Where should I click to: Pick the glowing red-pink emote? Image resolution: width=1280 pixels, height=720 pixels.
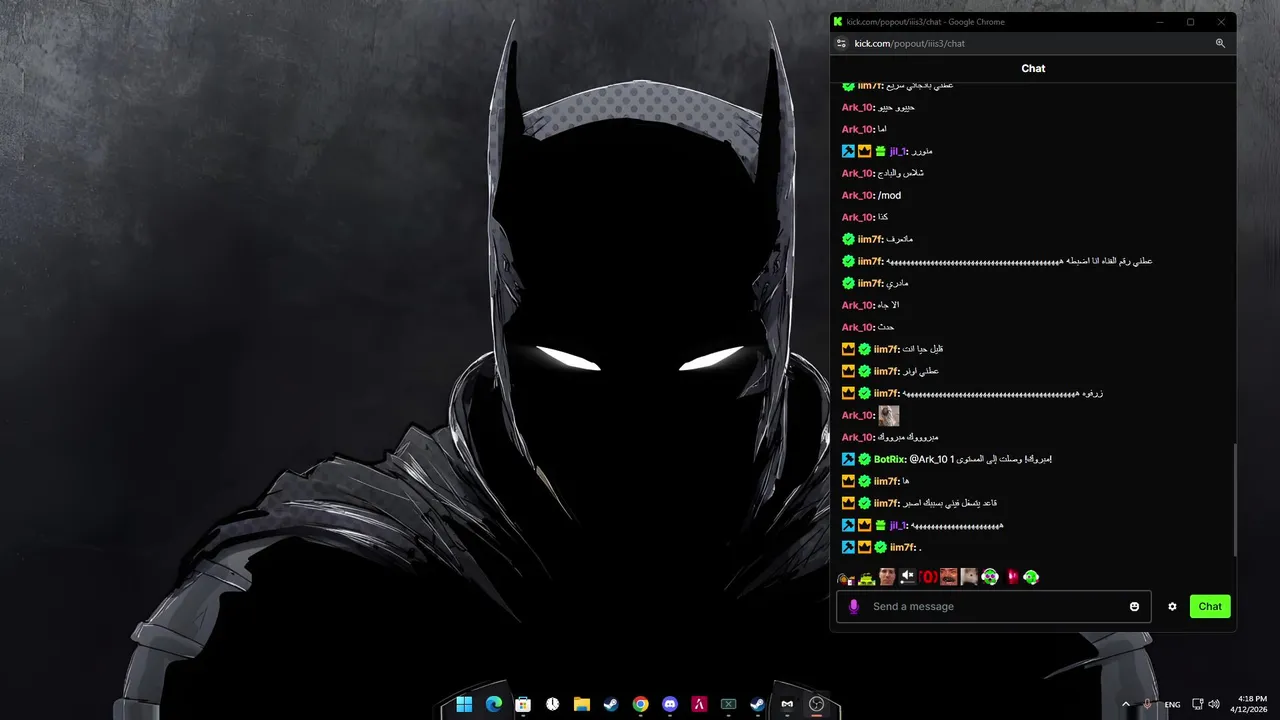pos(1012,577)
